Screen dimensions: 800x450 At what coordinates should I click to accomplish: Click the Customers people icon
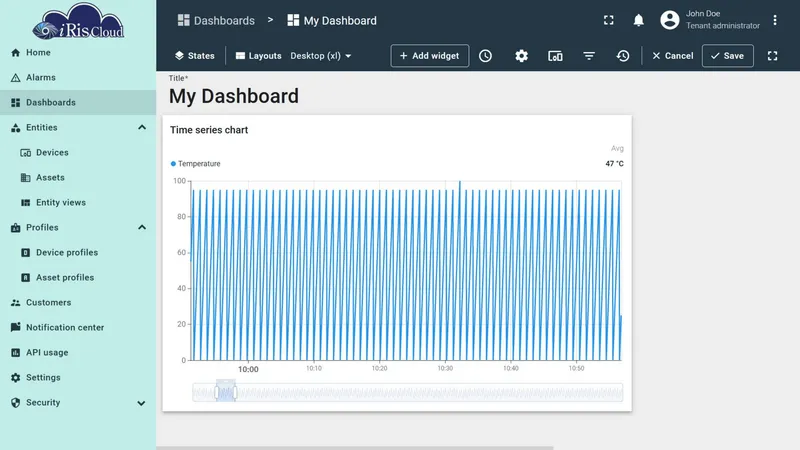coord(16,303)
